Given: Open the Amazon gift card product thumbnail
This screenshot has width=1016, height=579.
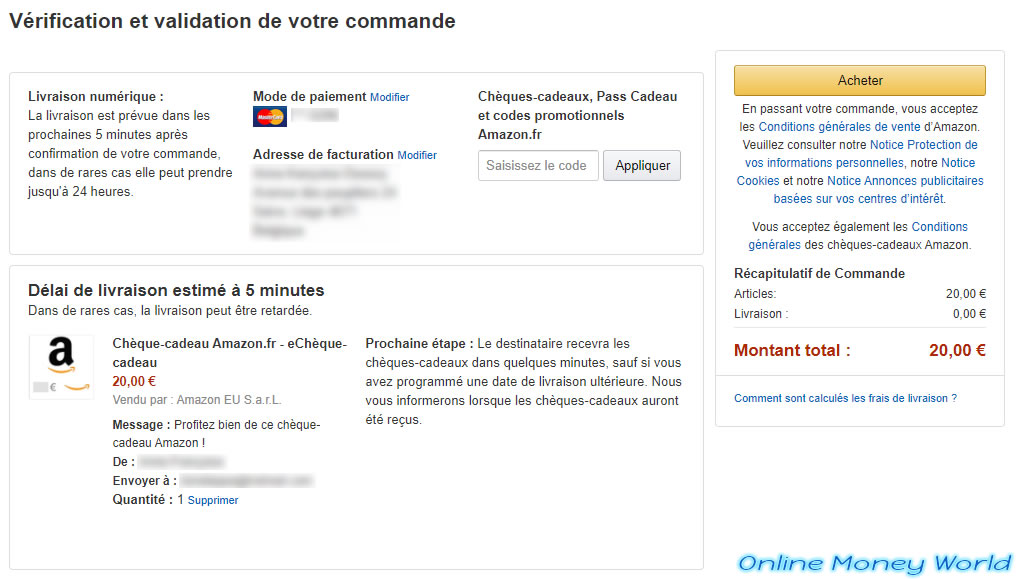Looking at the screenshot, I should coord(62,367).
